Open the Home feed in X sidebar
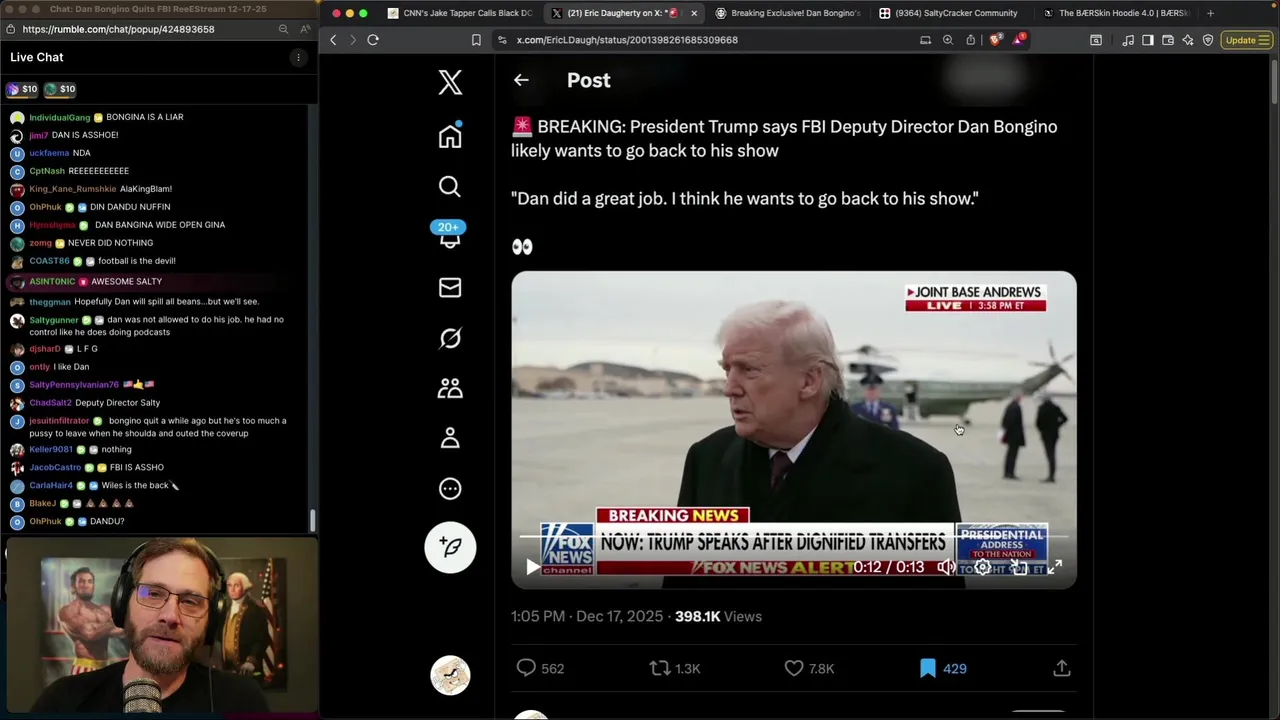 (x=450, y=136)
